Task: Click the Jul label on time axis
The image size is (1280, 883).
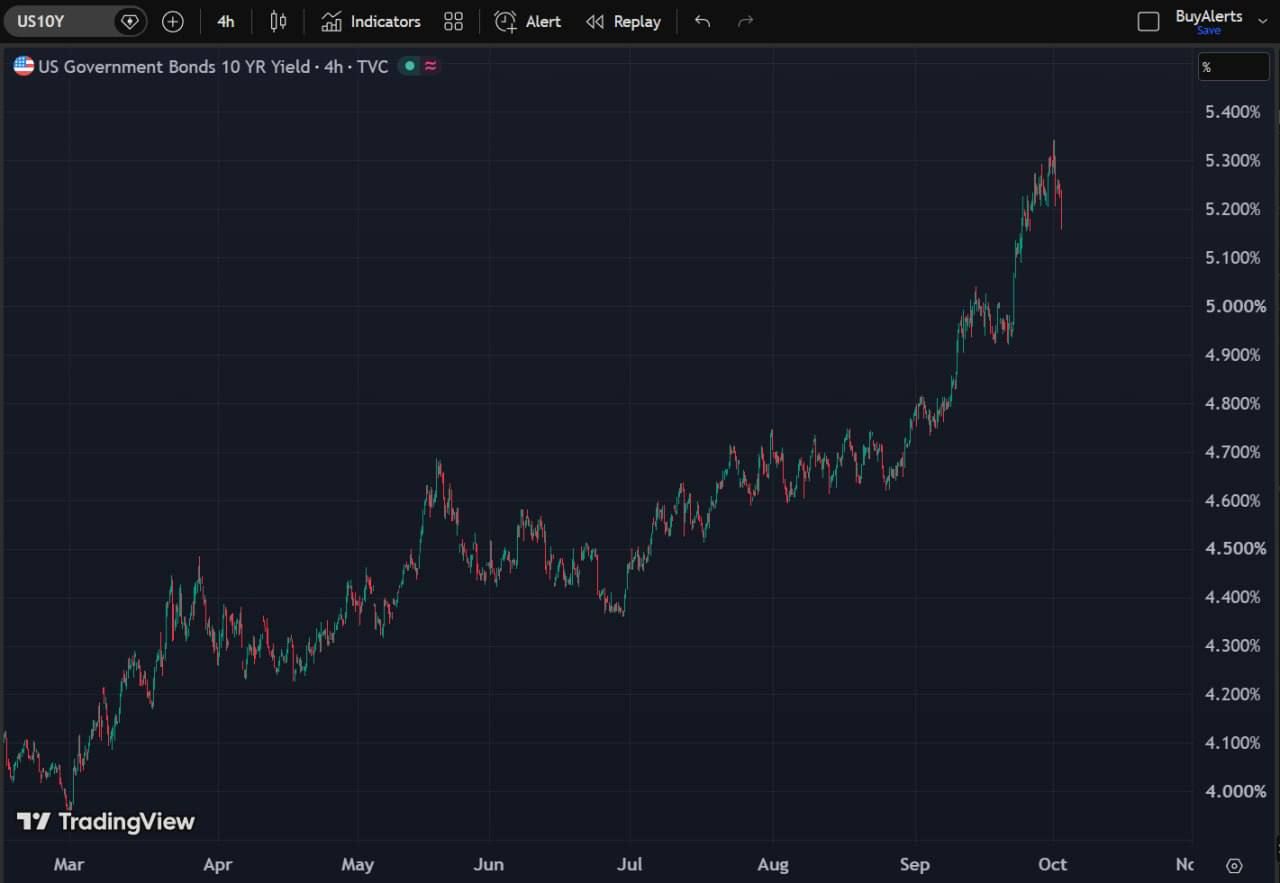Action: click(630, 865)
